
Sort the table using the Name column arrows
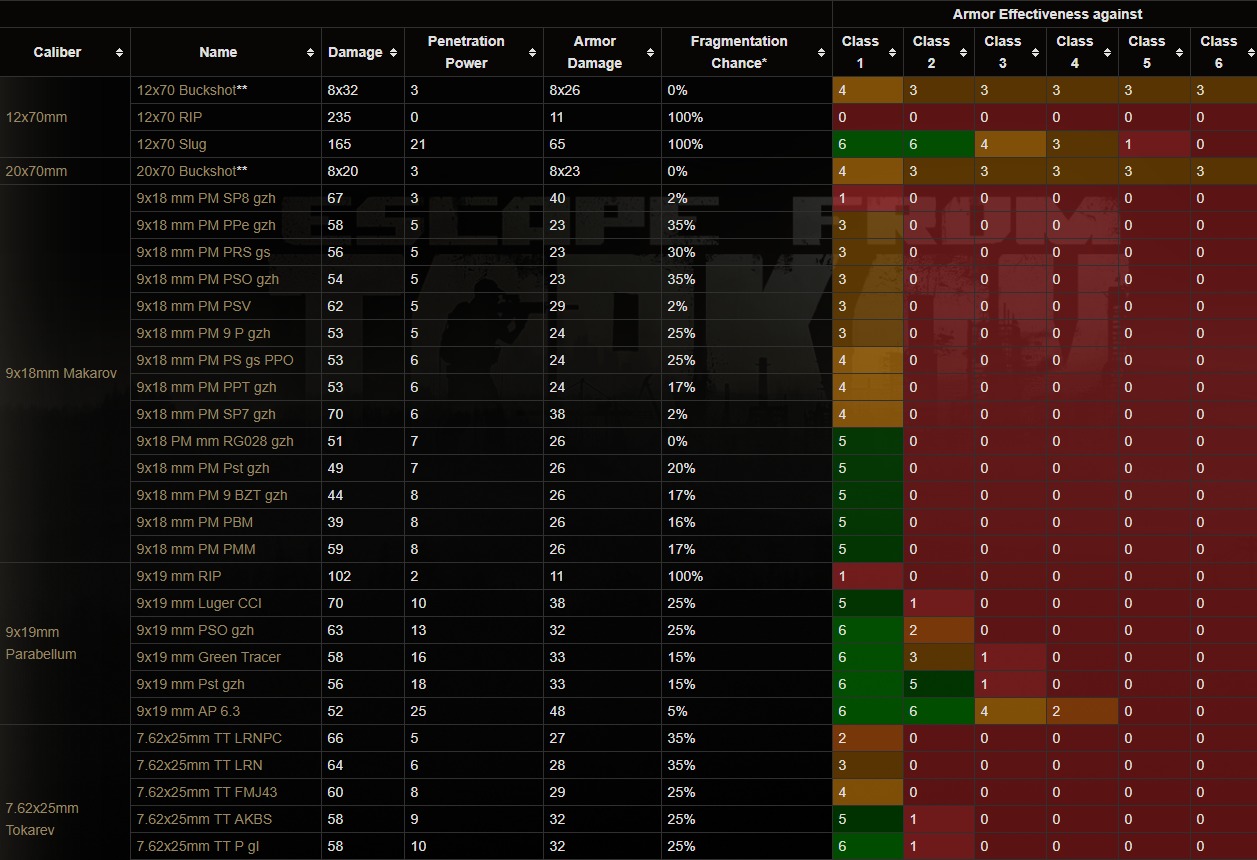[x=311, y=52]
